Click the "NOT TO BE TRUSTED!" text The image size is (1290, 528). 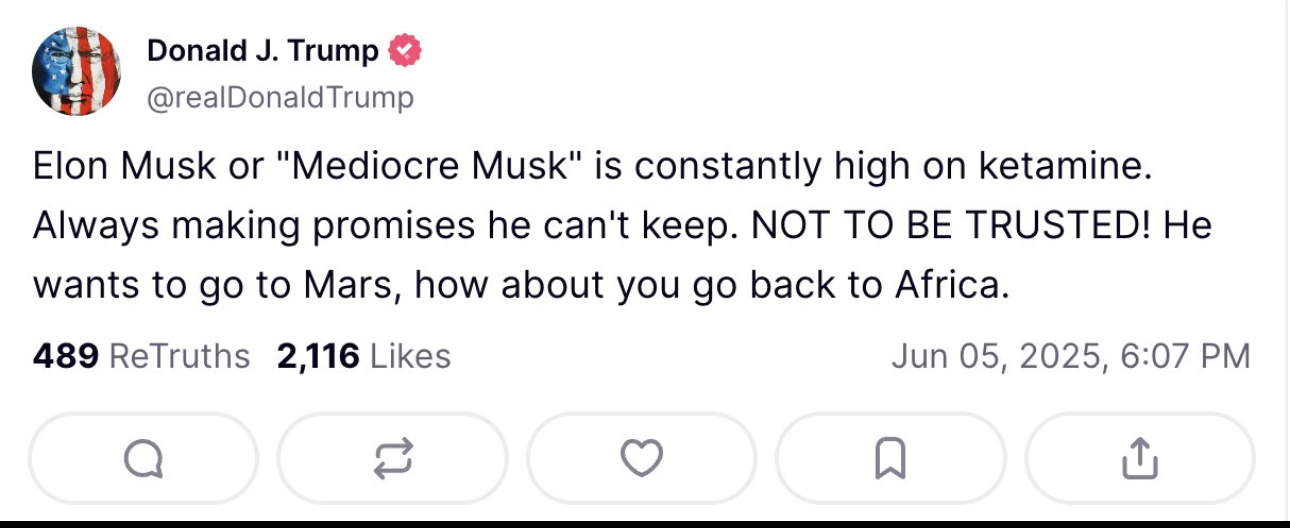[x=943, y=227]
